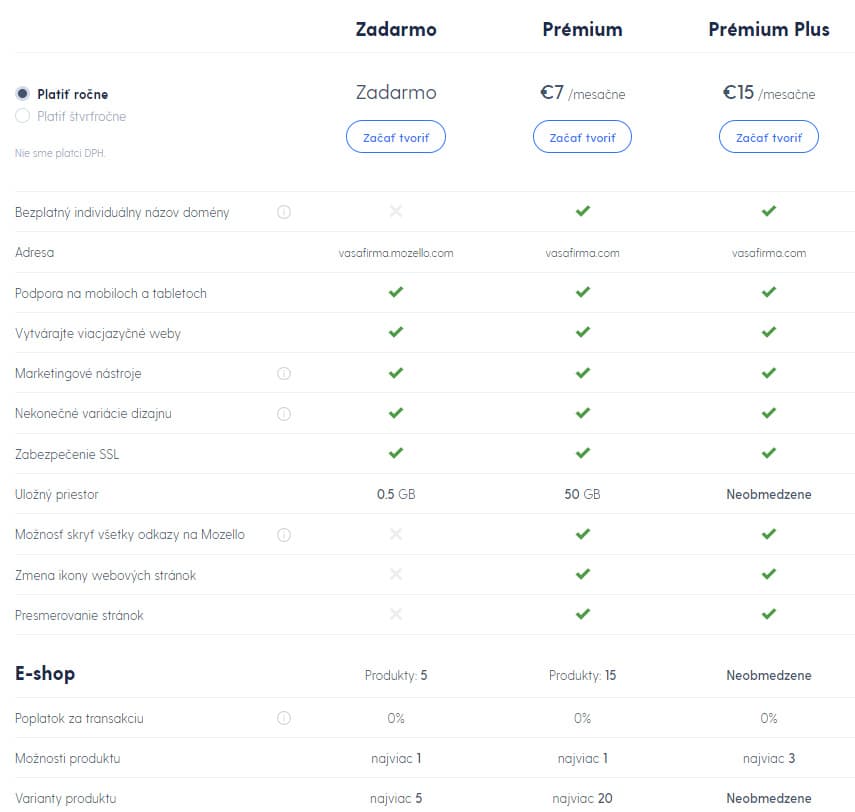Click the Platiť štvrťročne label text

81,116
